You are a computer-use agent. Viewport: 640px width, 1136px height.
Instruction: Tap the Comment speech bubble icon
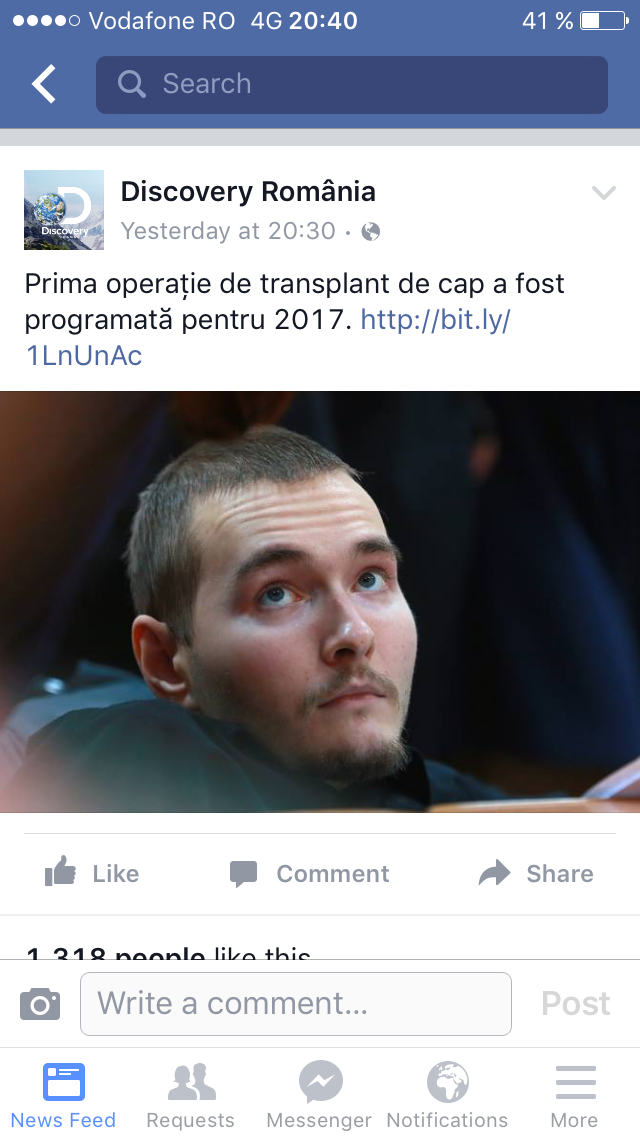(244, 874)
